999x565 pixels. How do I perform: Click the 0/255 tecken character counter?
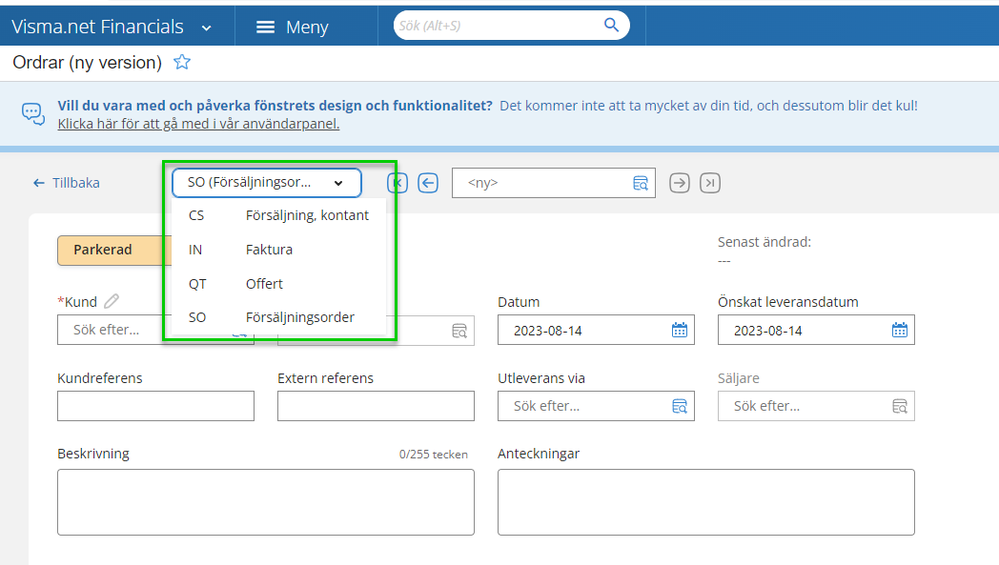[x=433, y=454]
